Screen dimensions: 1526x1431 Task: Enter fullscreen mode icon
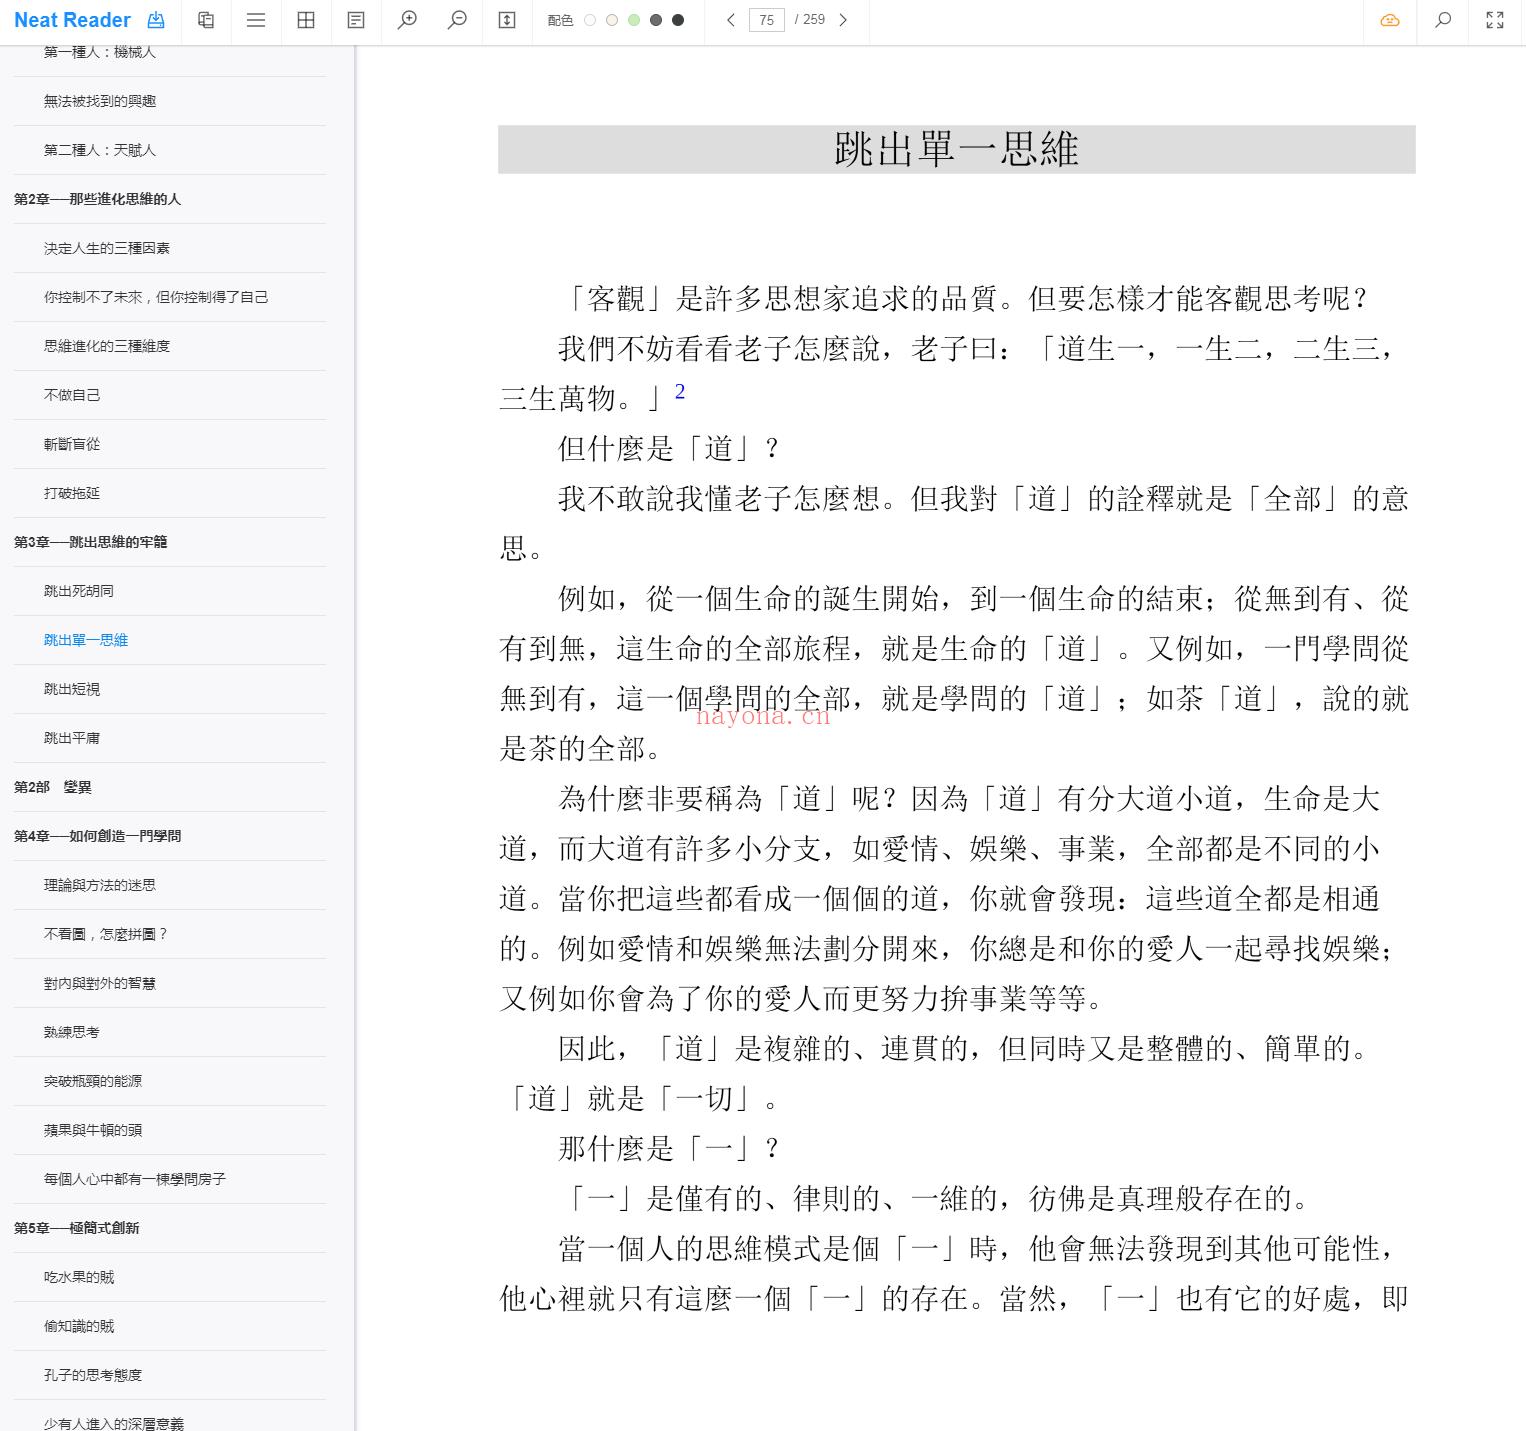point(1495,20)
